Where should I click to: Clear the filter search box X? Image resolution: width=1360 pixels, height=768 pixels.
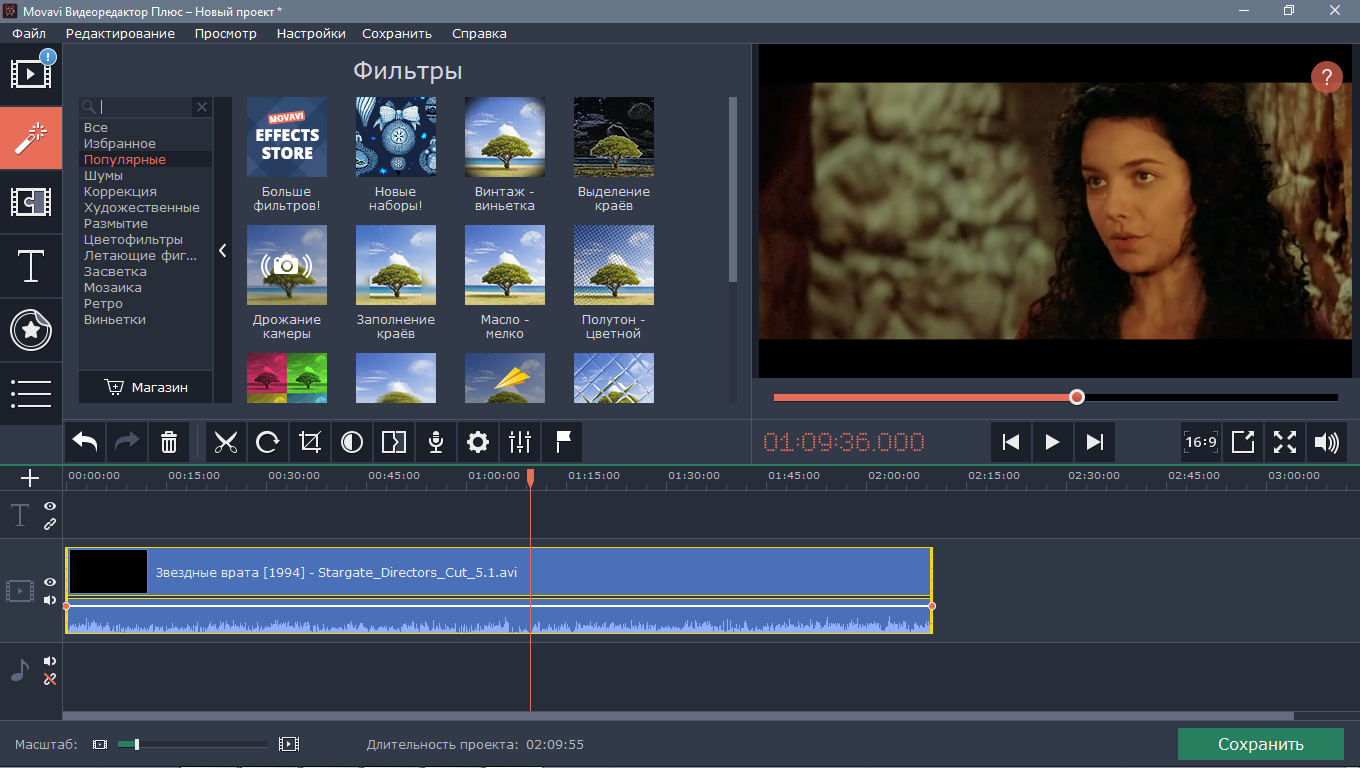coord(202,107)
